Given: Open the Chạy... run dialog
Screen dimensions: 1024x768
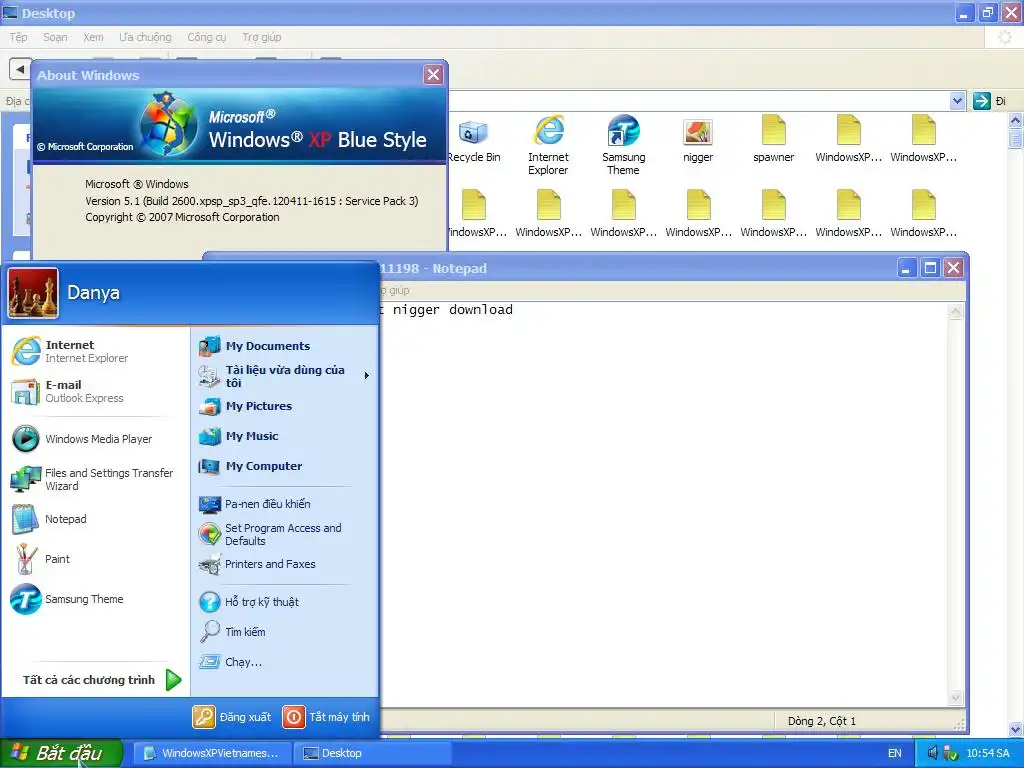Looking at the screenshot, I should point(231,662).
